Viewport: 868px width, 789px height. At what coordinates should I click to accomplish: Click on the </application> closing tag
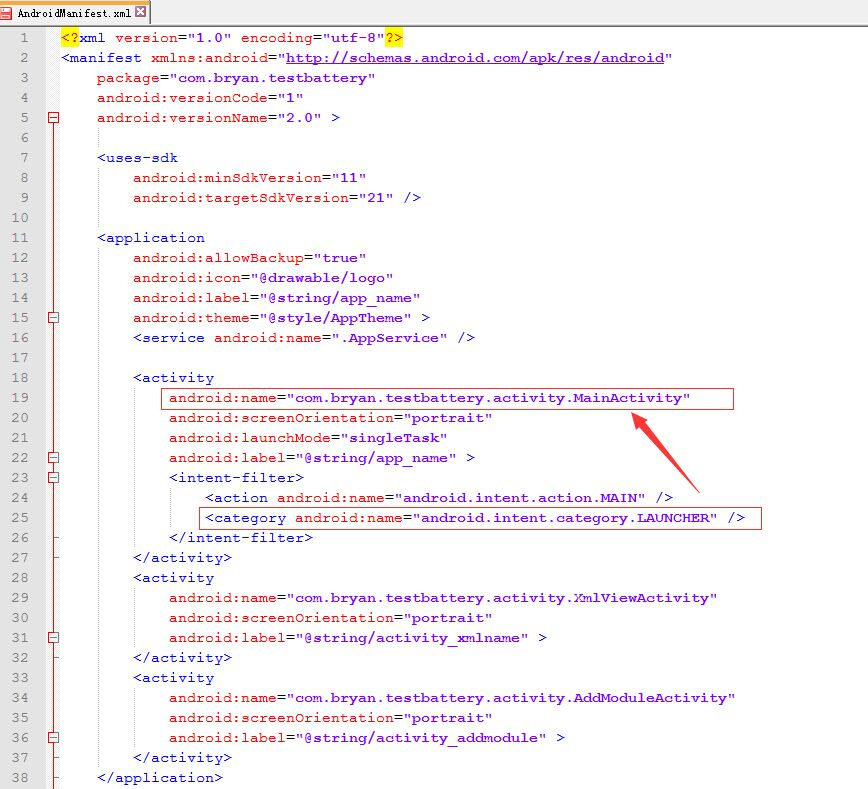tap(160, 778)
